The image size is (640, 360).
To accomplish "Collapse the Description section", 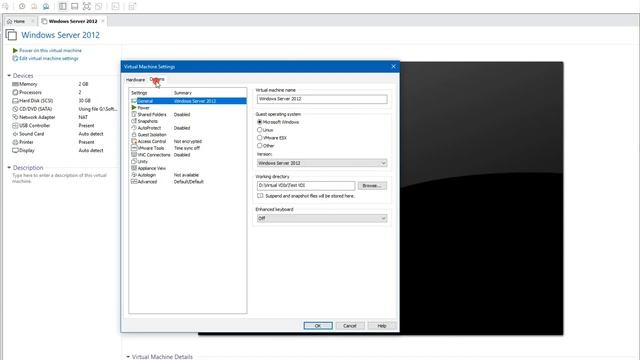I will pos(9,167).
